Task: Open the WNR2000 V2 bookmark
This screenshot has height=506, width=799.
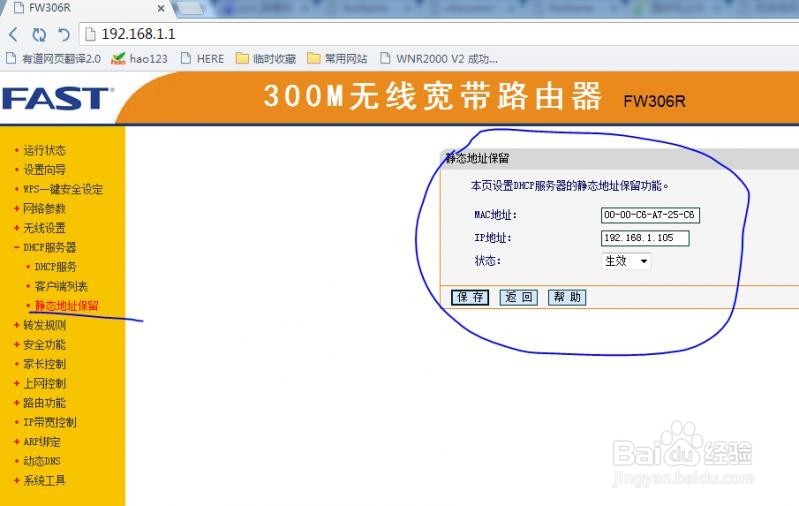Action: pos(439,59)
